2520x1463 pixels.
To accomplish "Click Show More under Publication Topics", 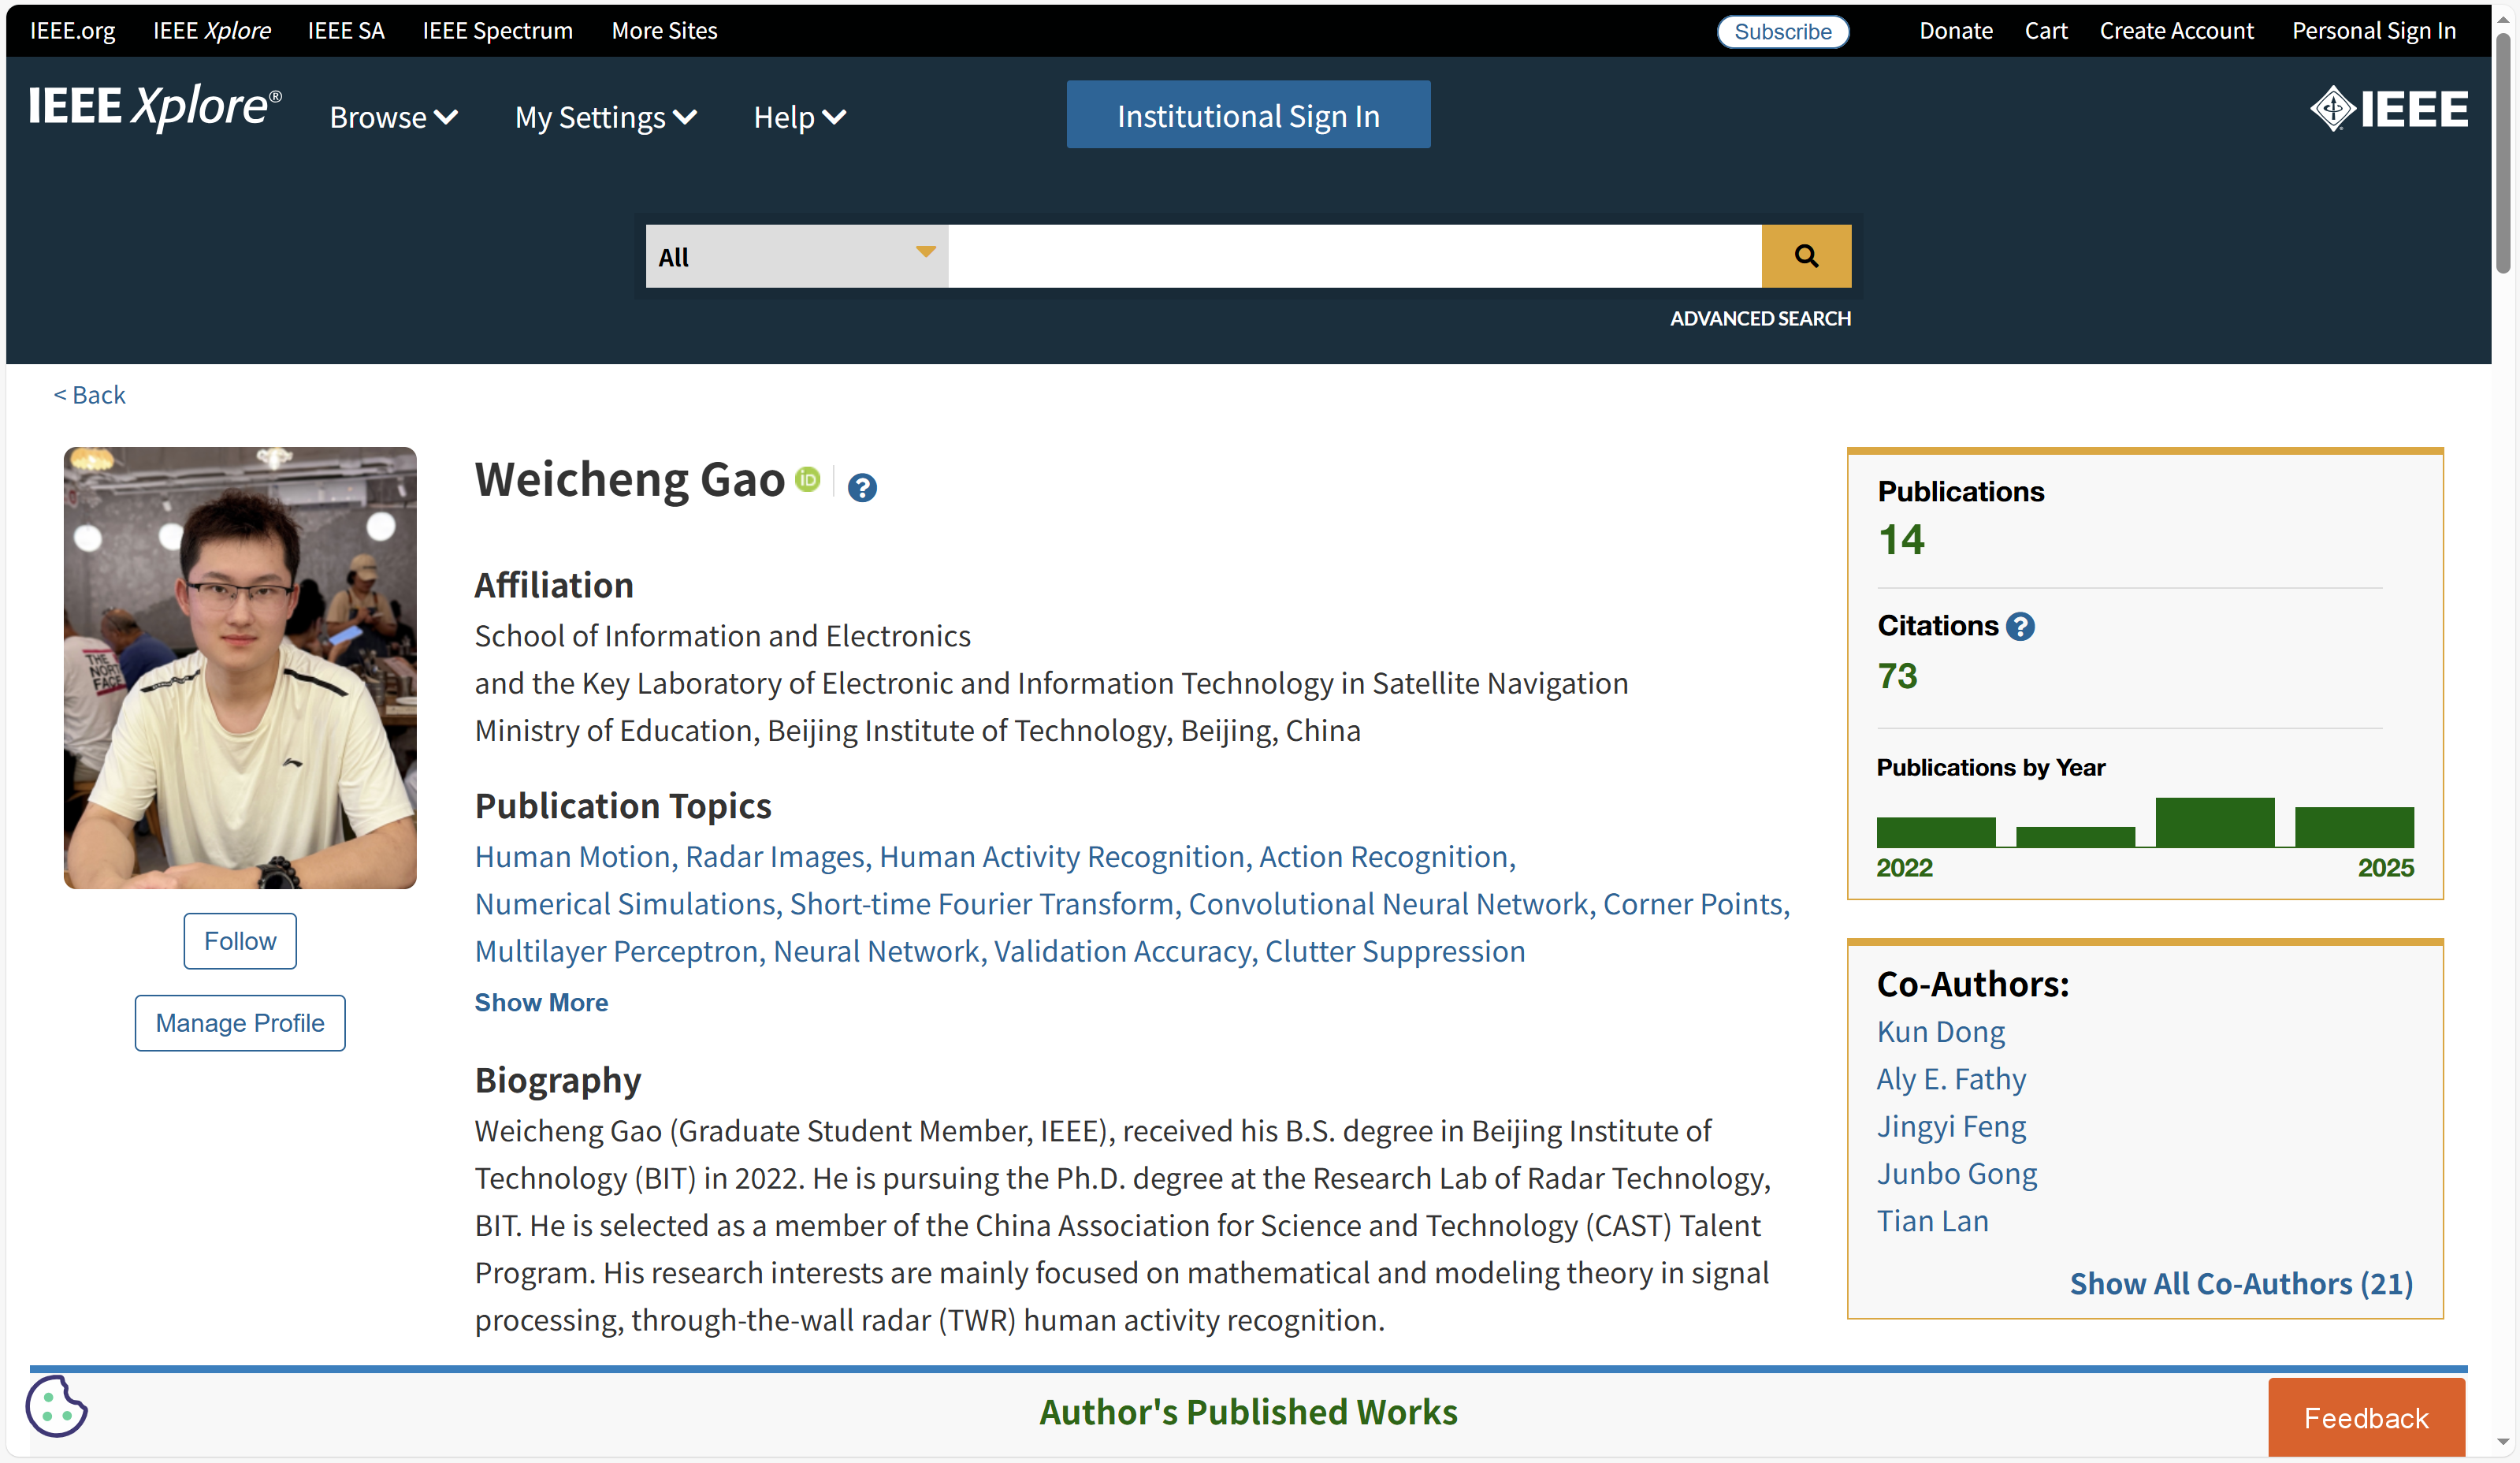I will 541,1002.
